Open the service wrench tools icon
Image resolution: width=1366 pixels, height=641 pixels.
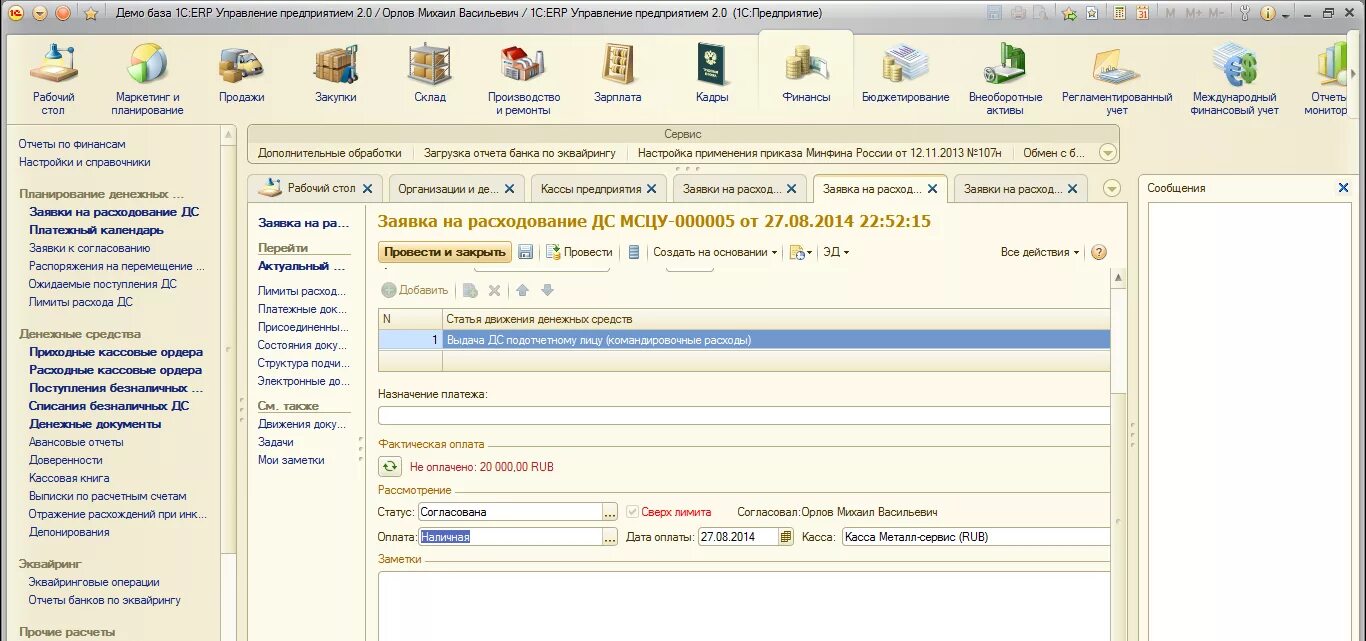[x=1244, y=13]
